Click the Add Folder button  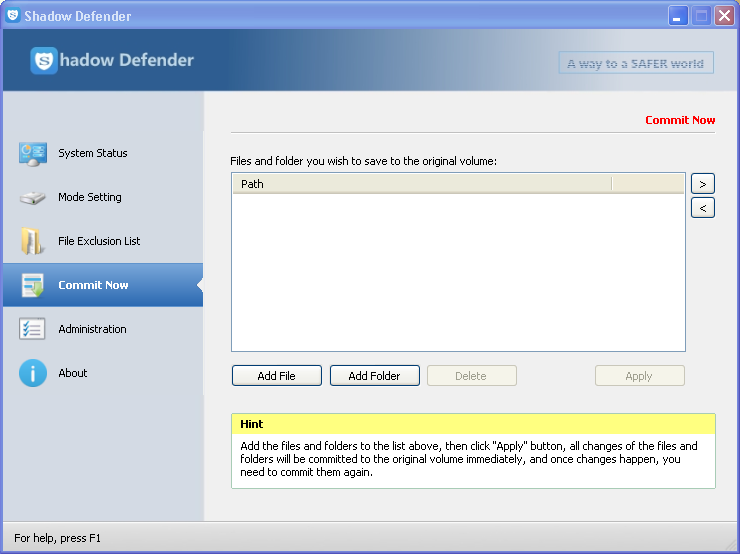[374, 376]
